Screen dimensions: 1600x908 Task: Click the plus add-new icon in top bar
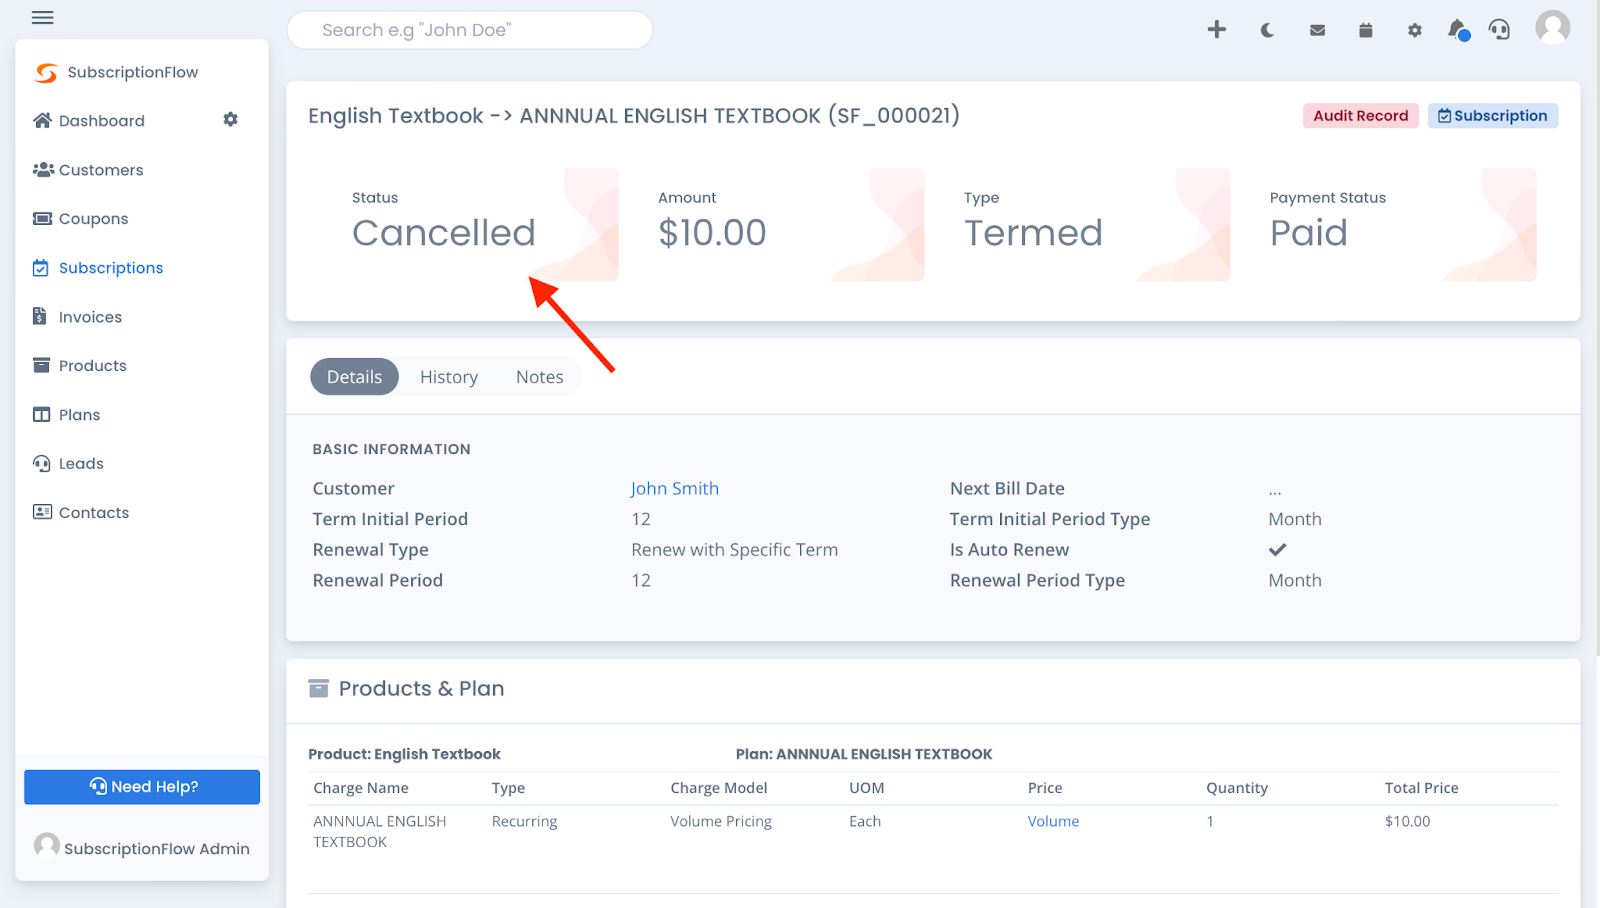click(x=1216, y=29)
